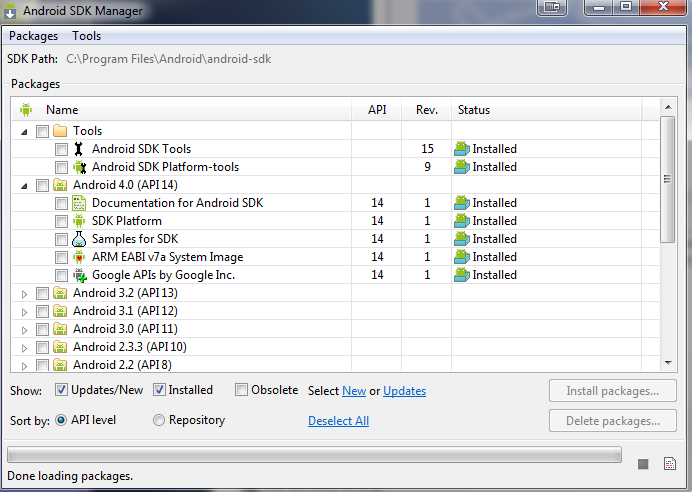Expand the Android 3.2 (API 13) group
This screenshot has height=492, width=692.
pos(25,294)
